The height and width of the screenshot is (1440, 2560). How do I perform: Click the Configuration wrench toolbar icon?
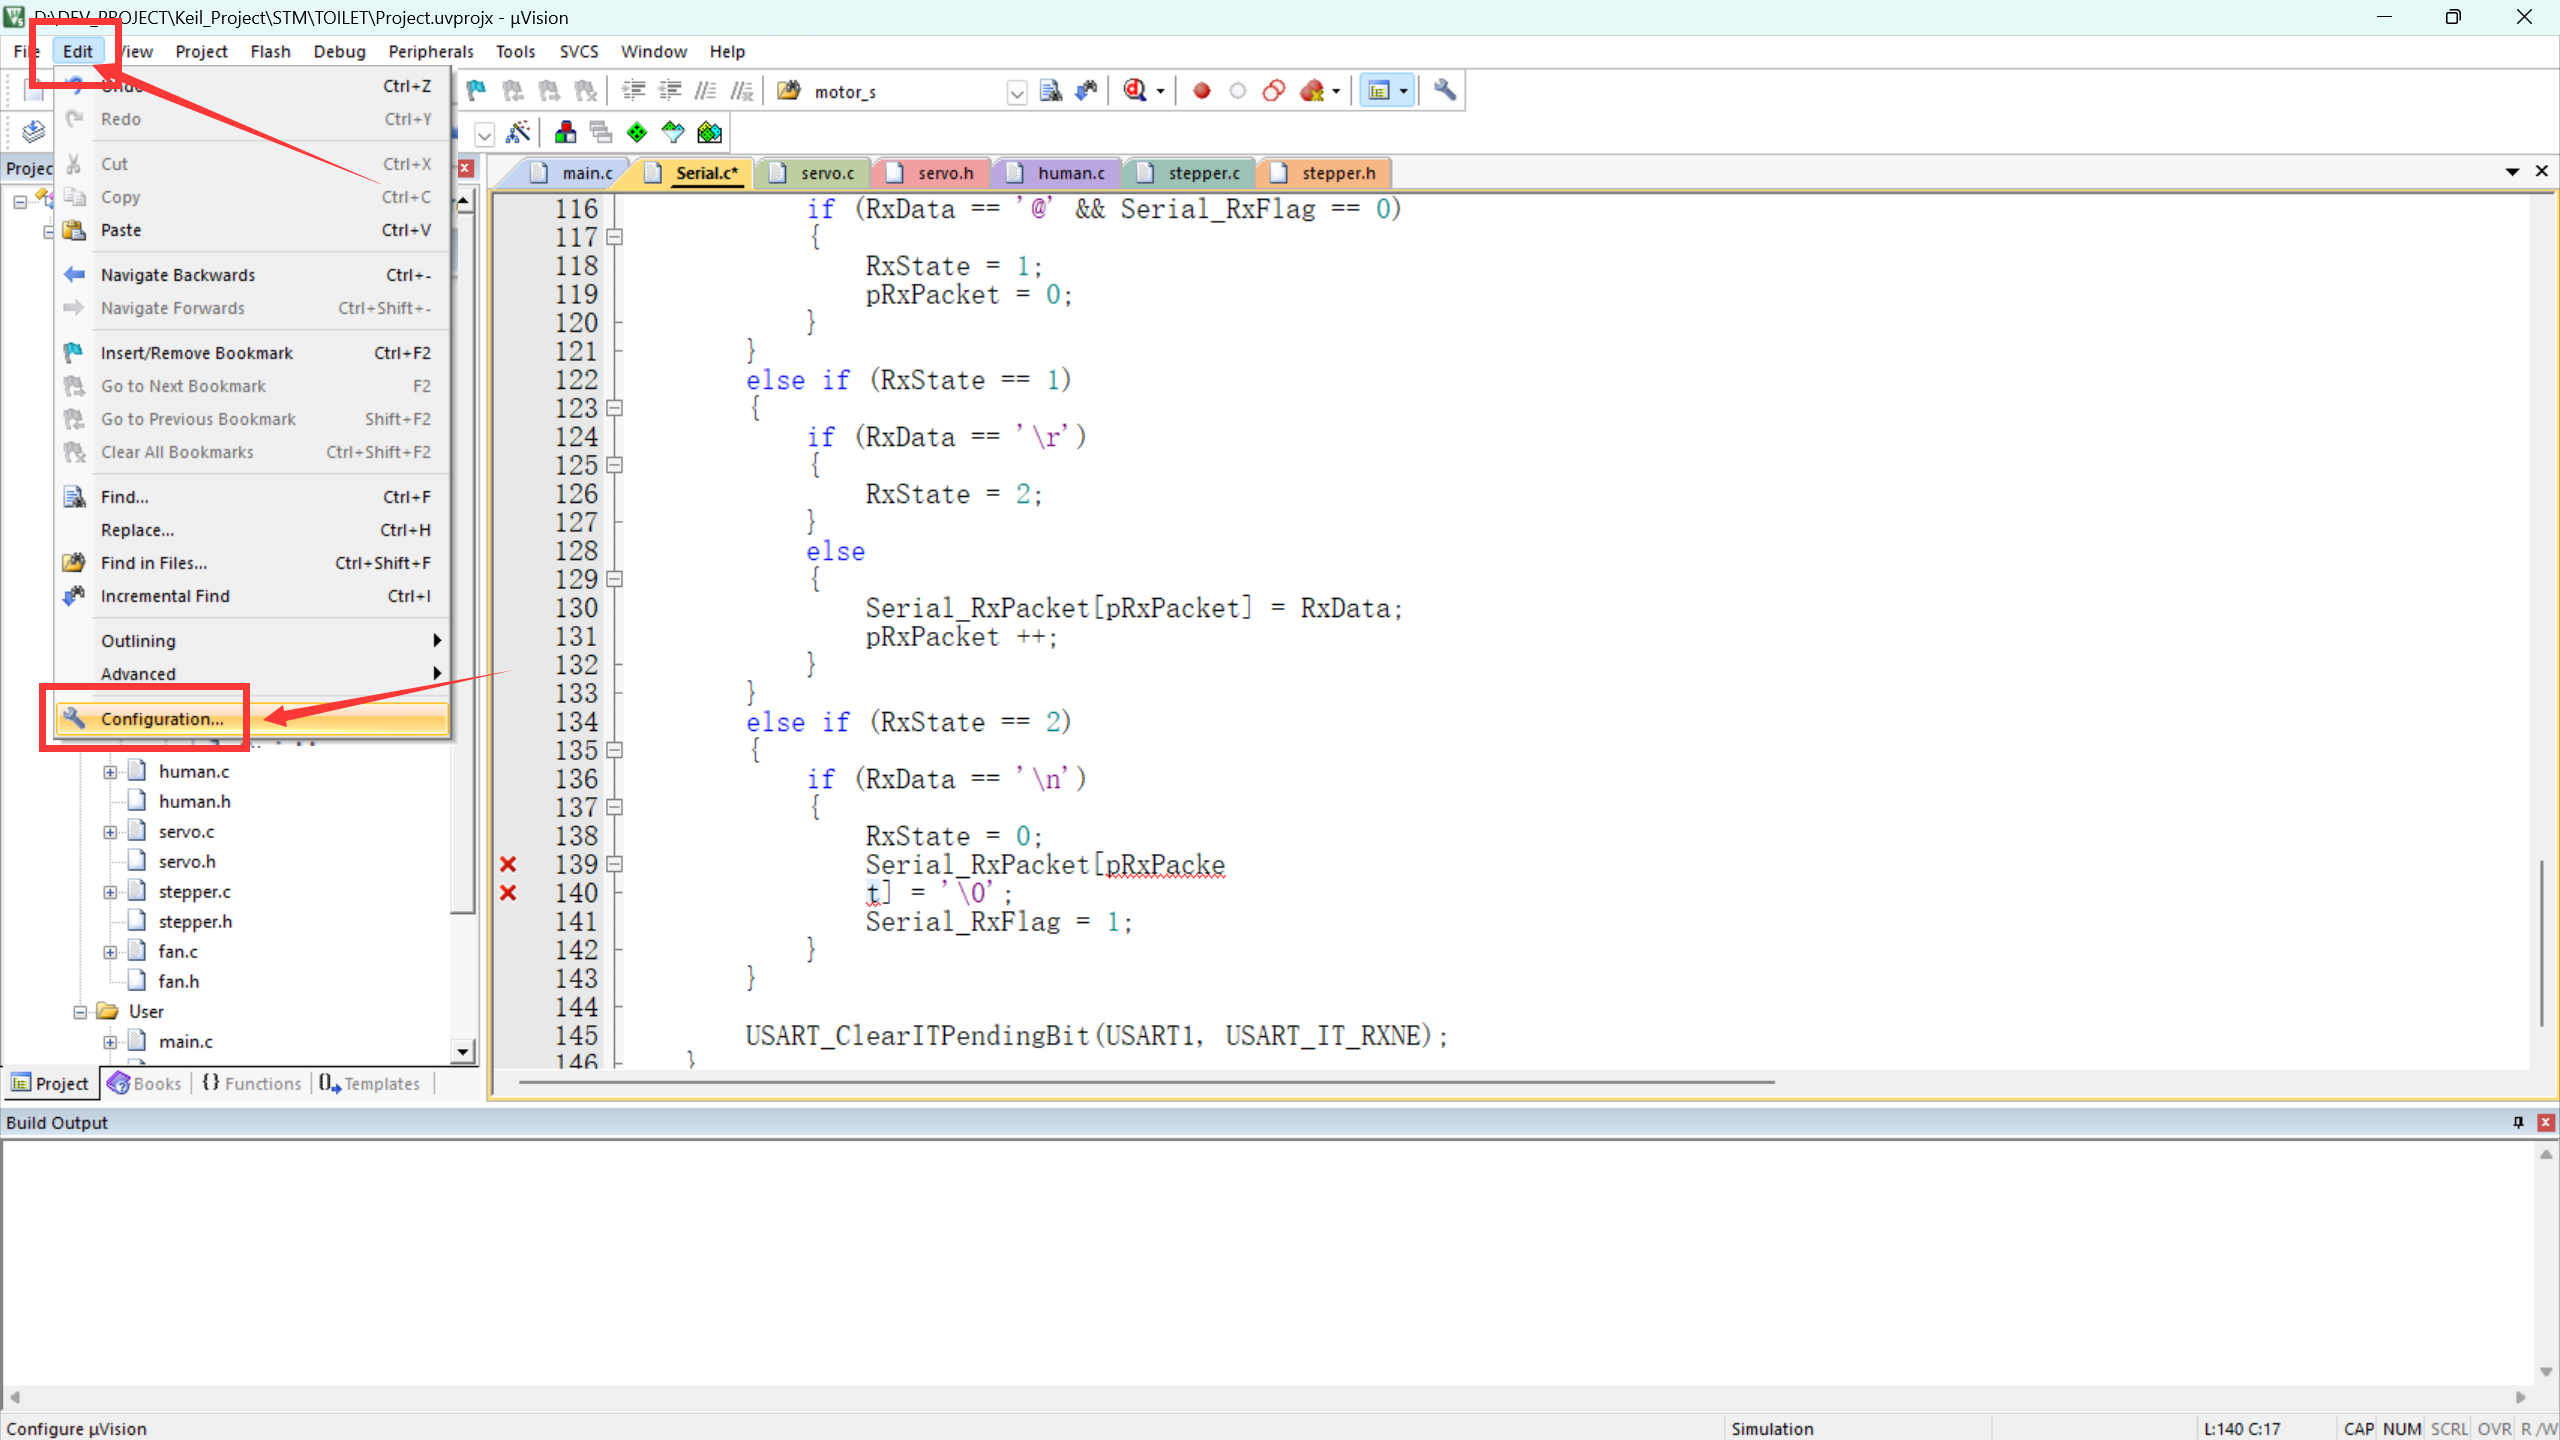point(1444,91)
